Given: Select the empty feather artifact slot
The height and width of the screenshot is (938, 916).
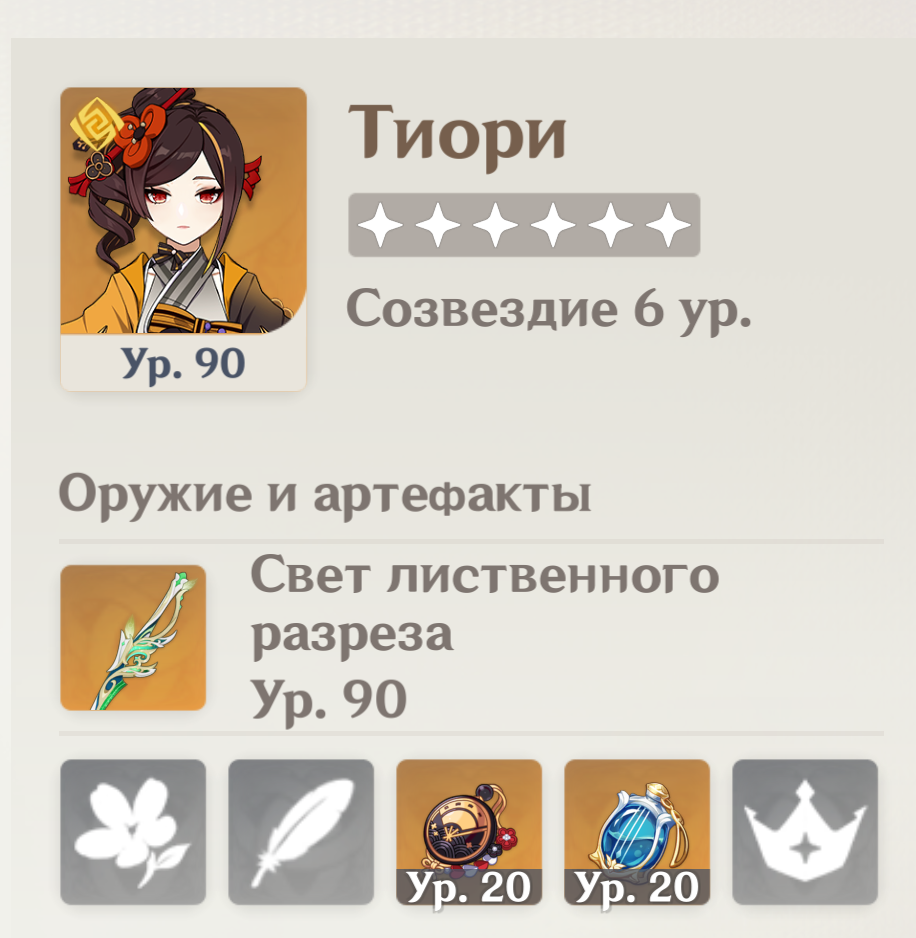Looking at the screenshot, I should (x=301, y=832).
